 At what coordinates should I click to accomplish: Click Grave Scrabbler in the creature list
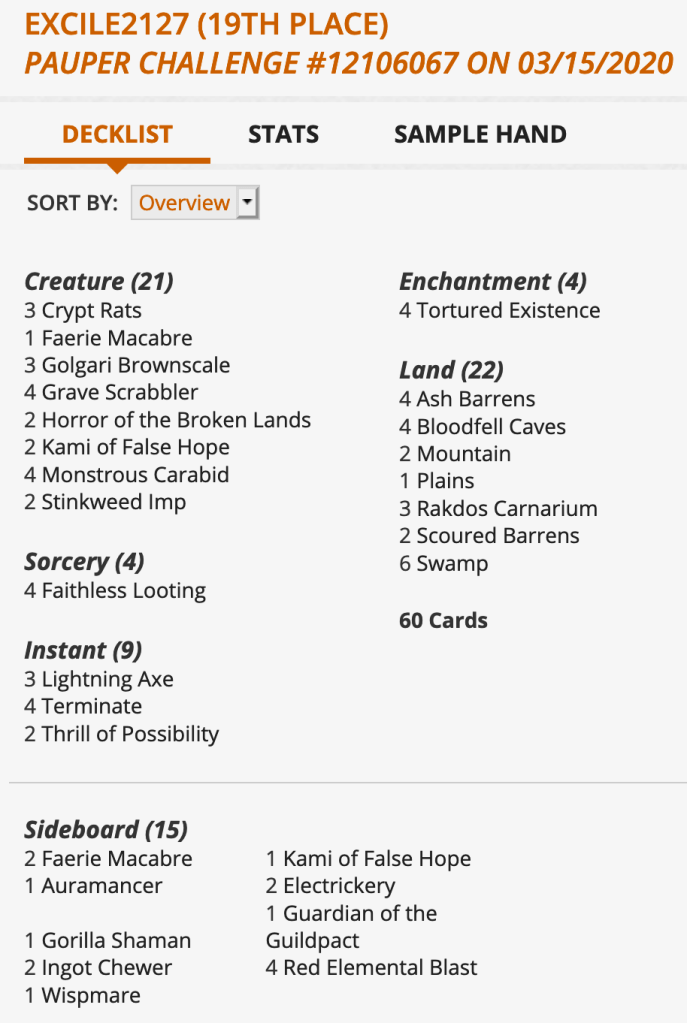point(119,393)
